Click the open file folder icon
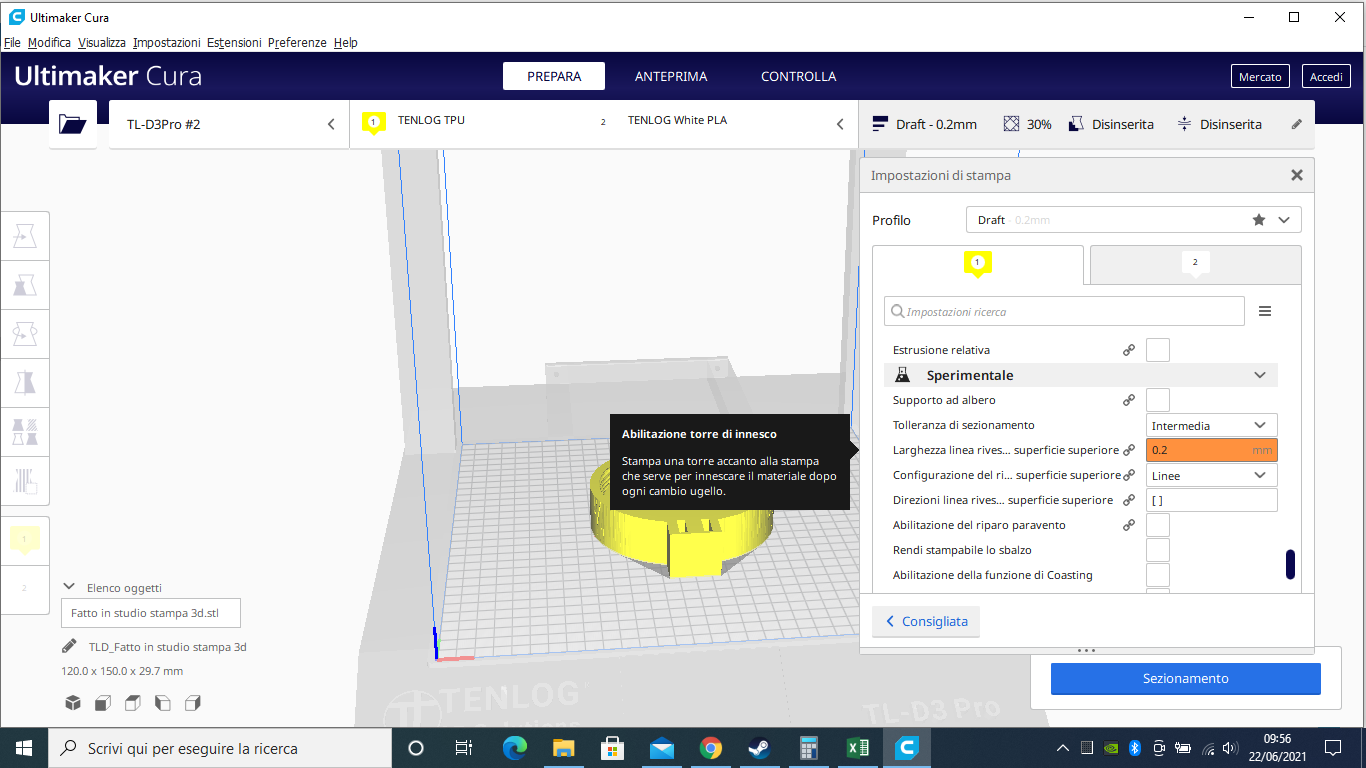Image resolution: width=1366 pixels, height=768 pixels. coord(72,124)
